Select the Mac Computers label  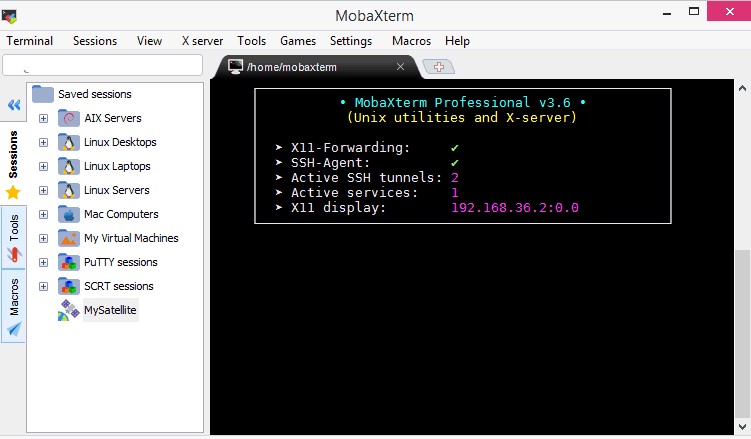[x=121, y=214]
